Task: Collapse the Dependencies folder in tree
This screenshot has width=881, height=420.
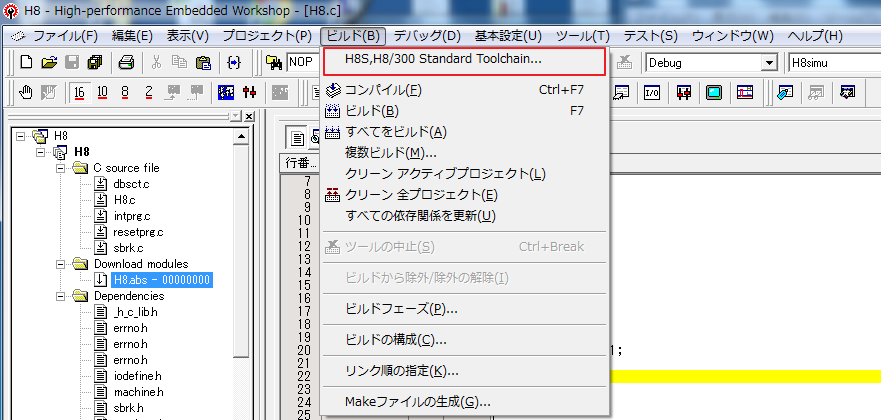Action: (x=62, y=296)
